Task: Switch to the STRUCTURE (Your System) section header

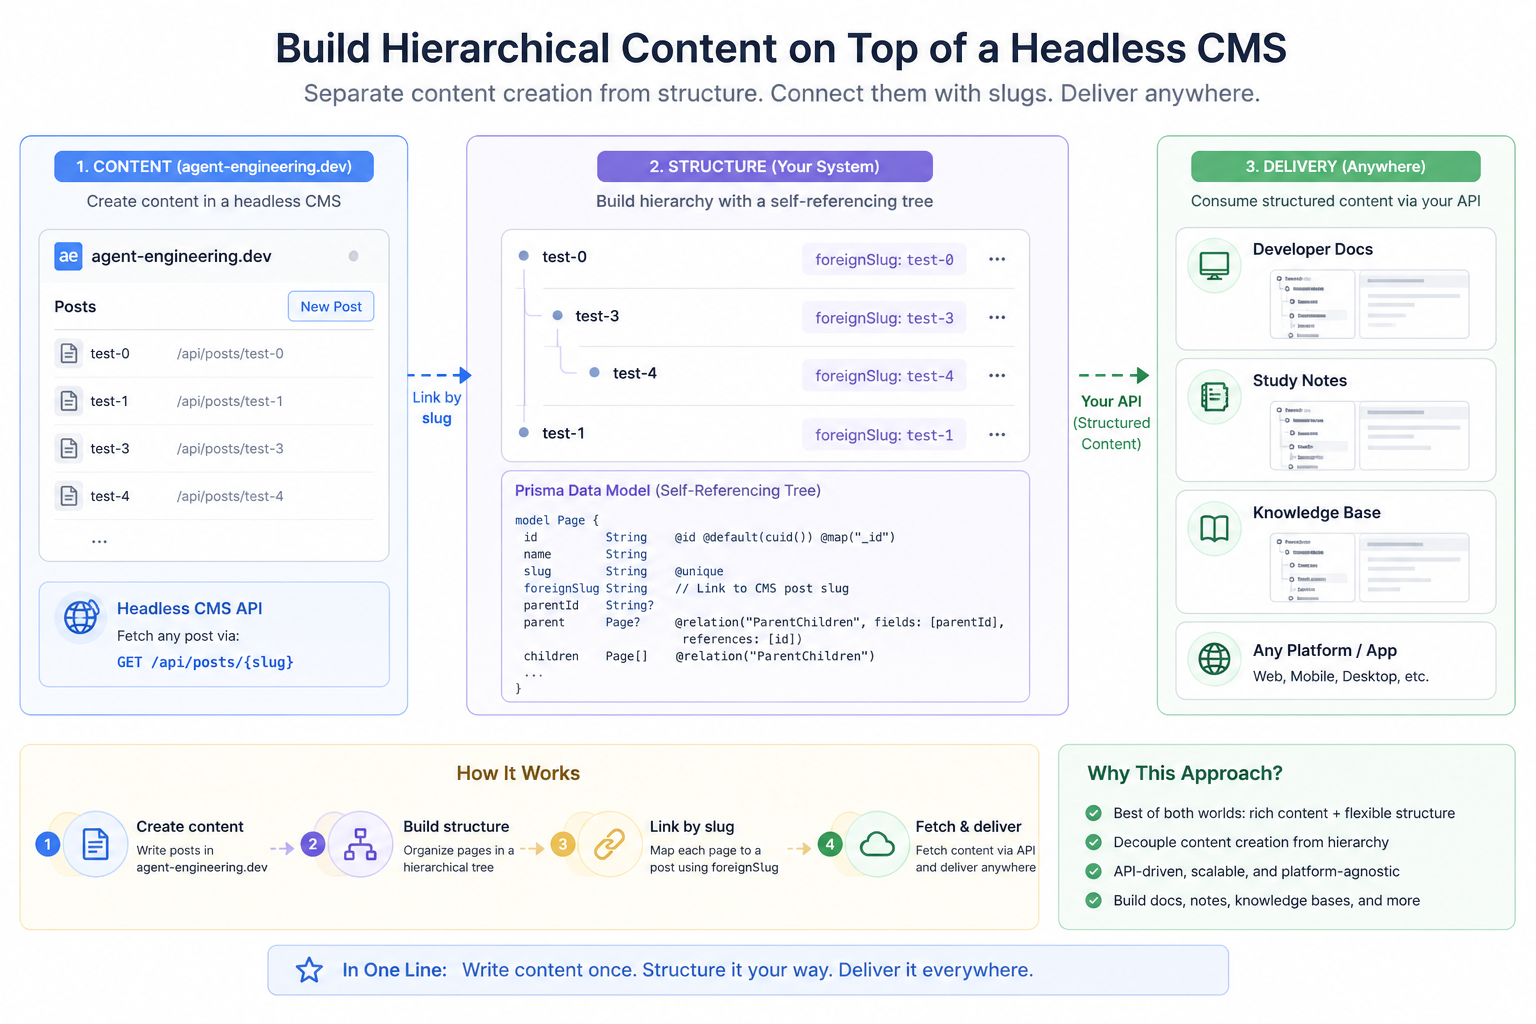Action: click(x=764, y=166)
